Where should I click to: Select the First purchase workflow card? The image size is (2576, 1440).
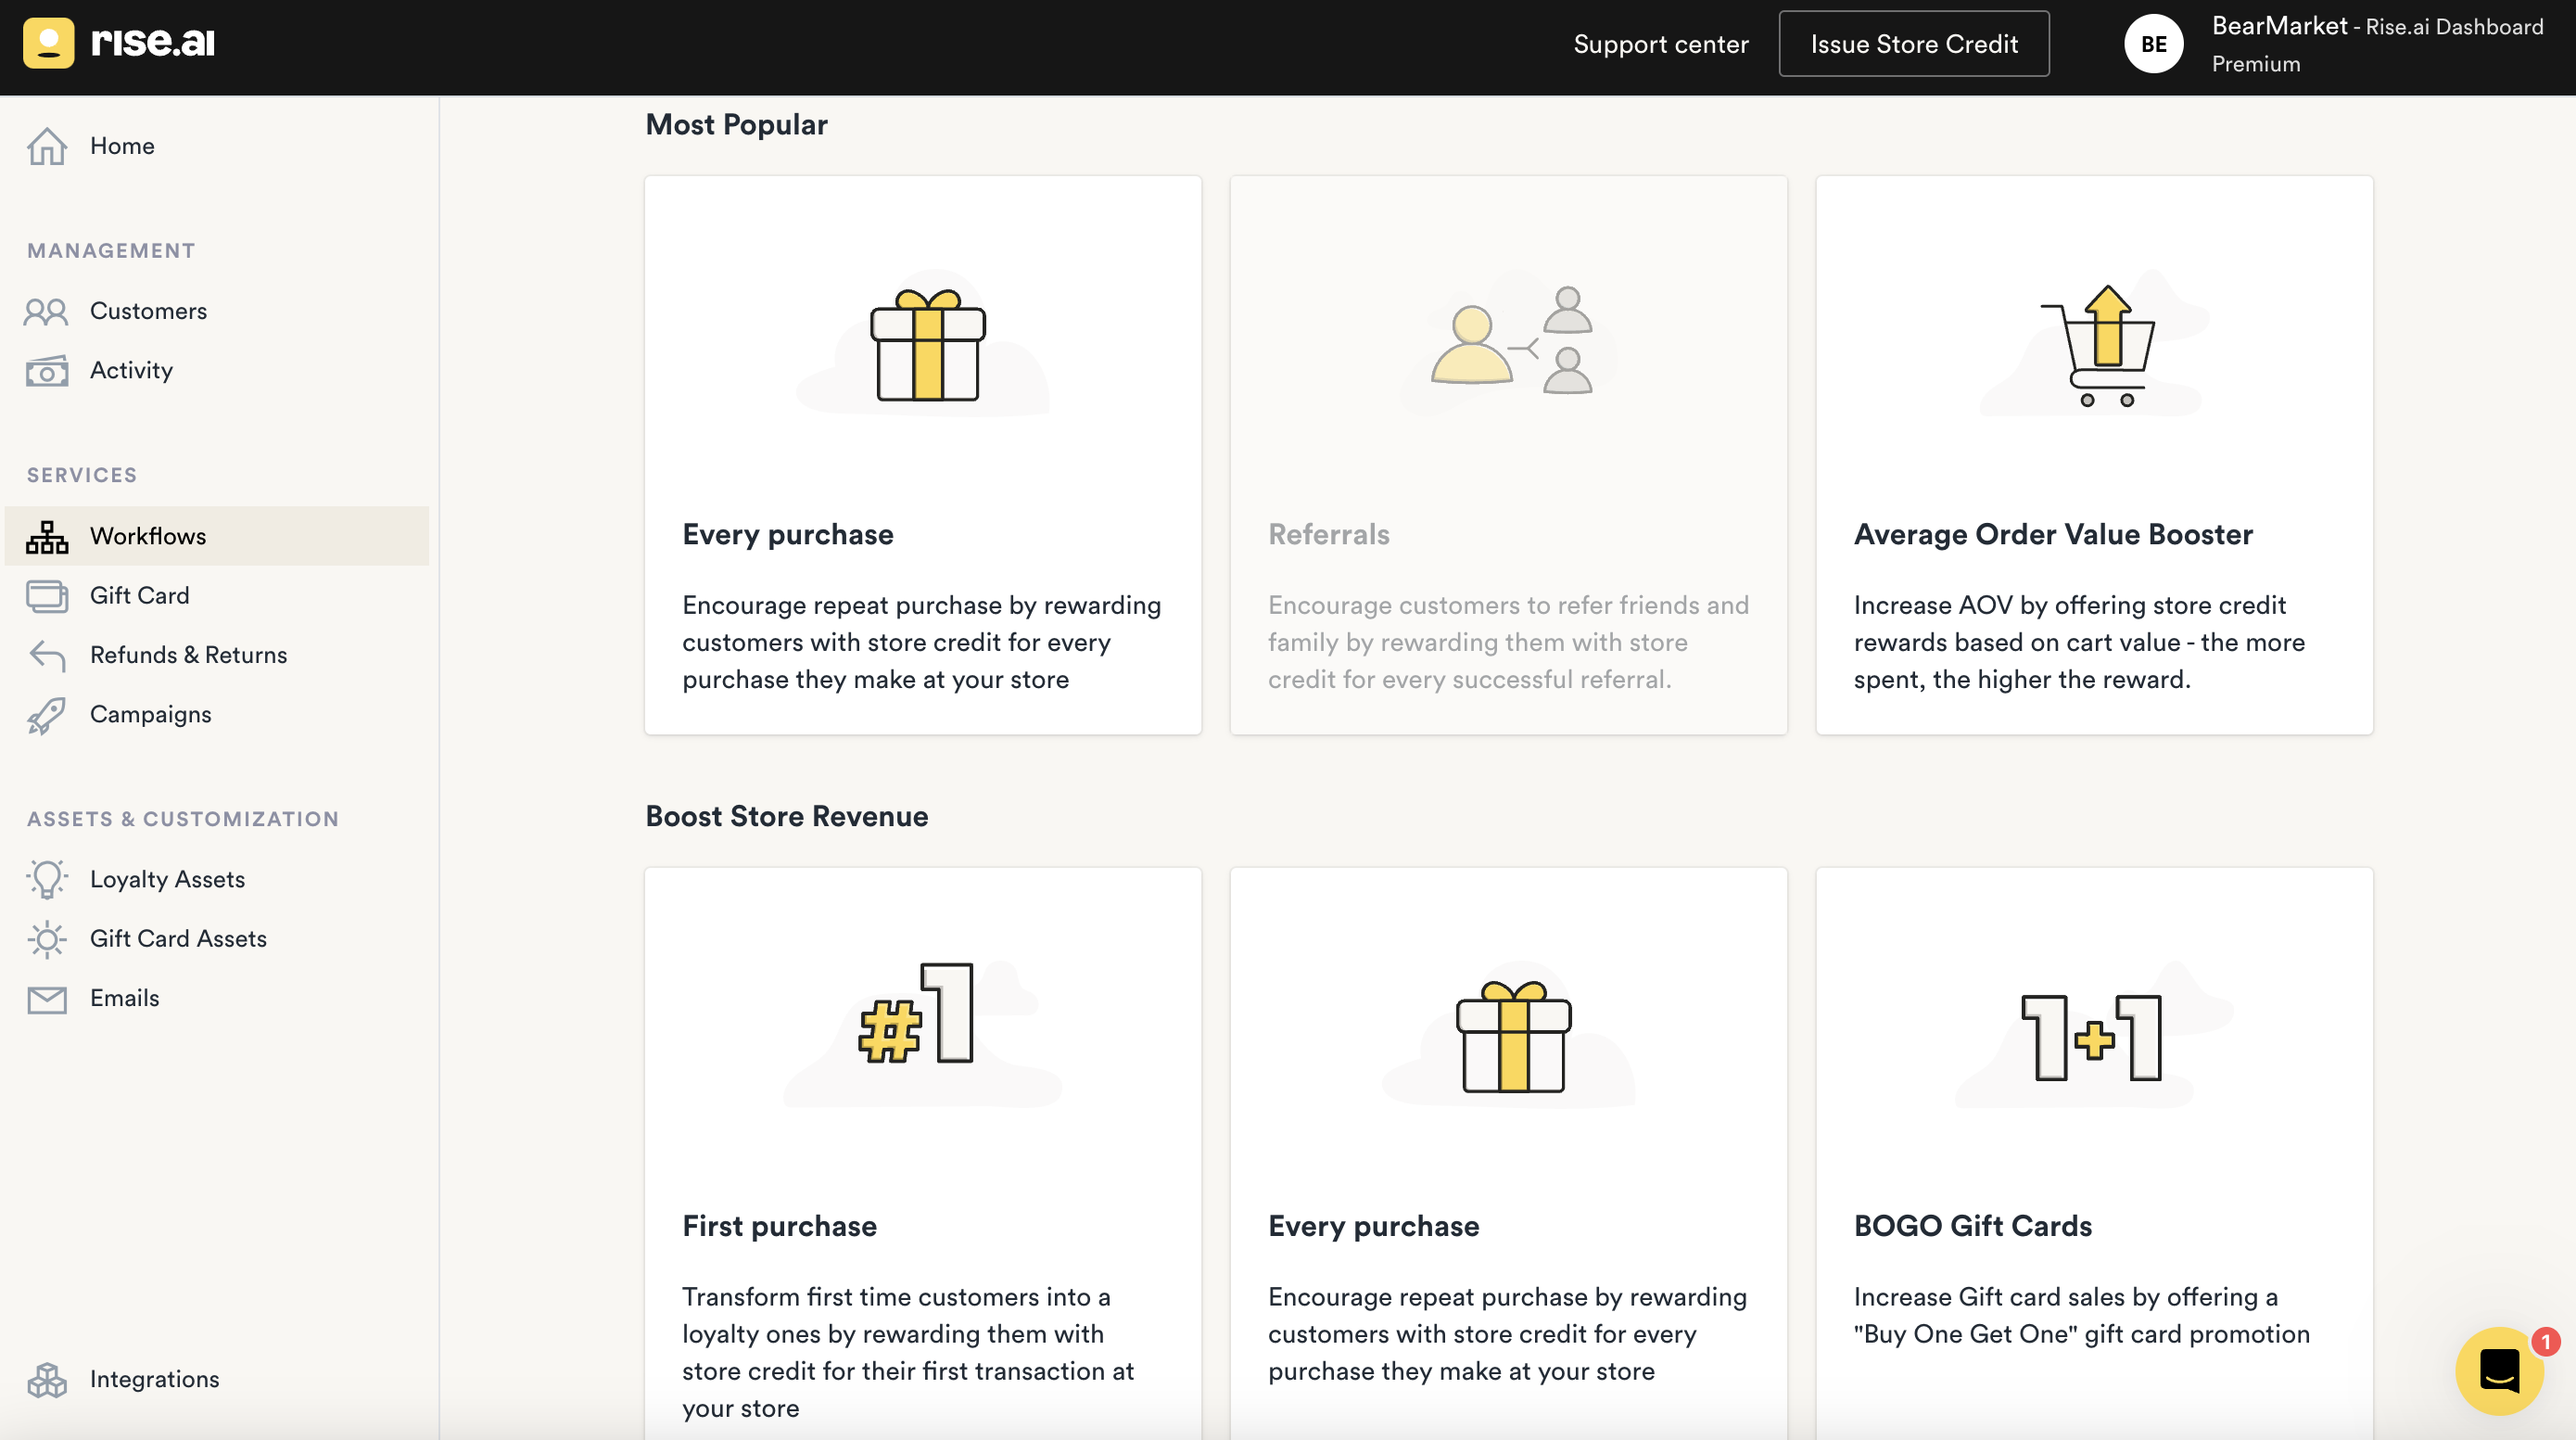click(x=922, y=1150)
